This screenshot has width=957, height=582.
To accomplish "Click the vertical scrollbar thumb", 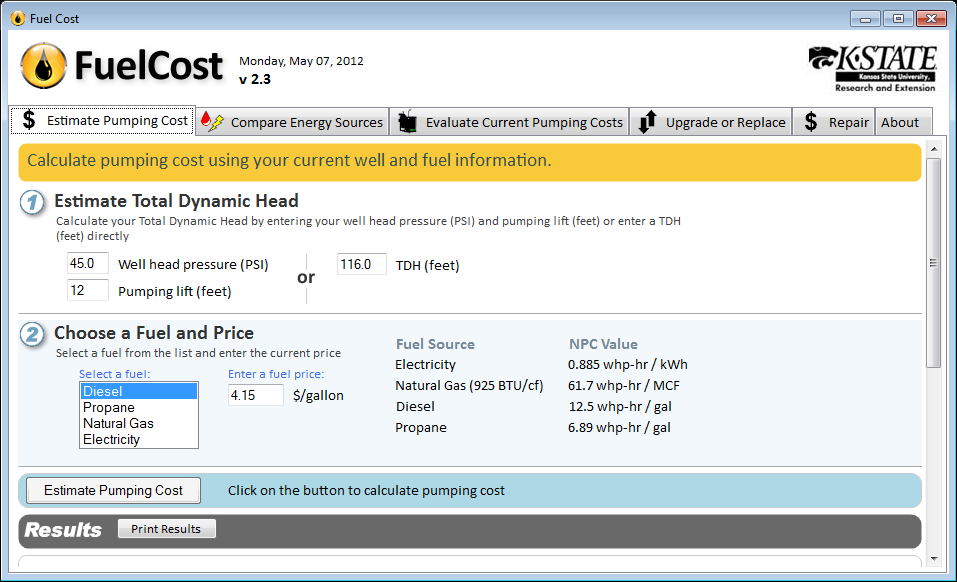I will tap(934, 263).
